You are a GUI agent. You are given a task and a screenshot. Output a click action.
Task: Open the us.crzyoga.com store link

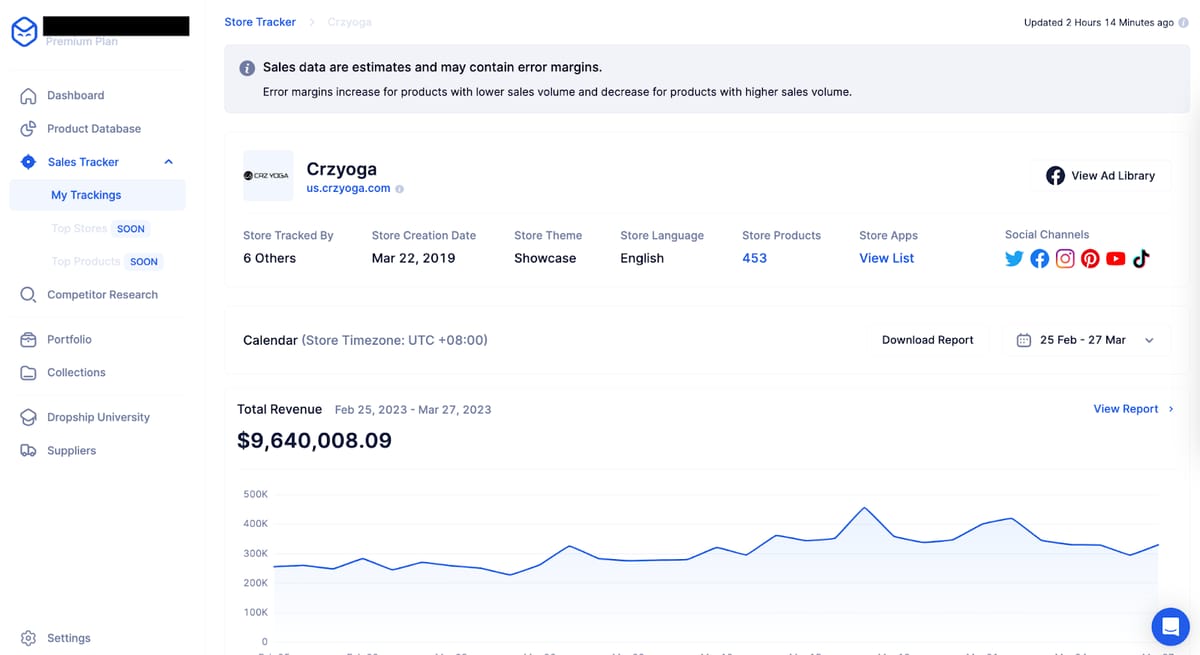[x=348, y=188]
